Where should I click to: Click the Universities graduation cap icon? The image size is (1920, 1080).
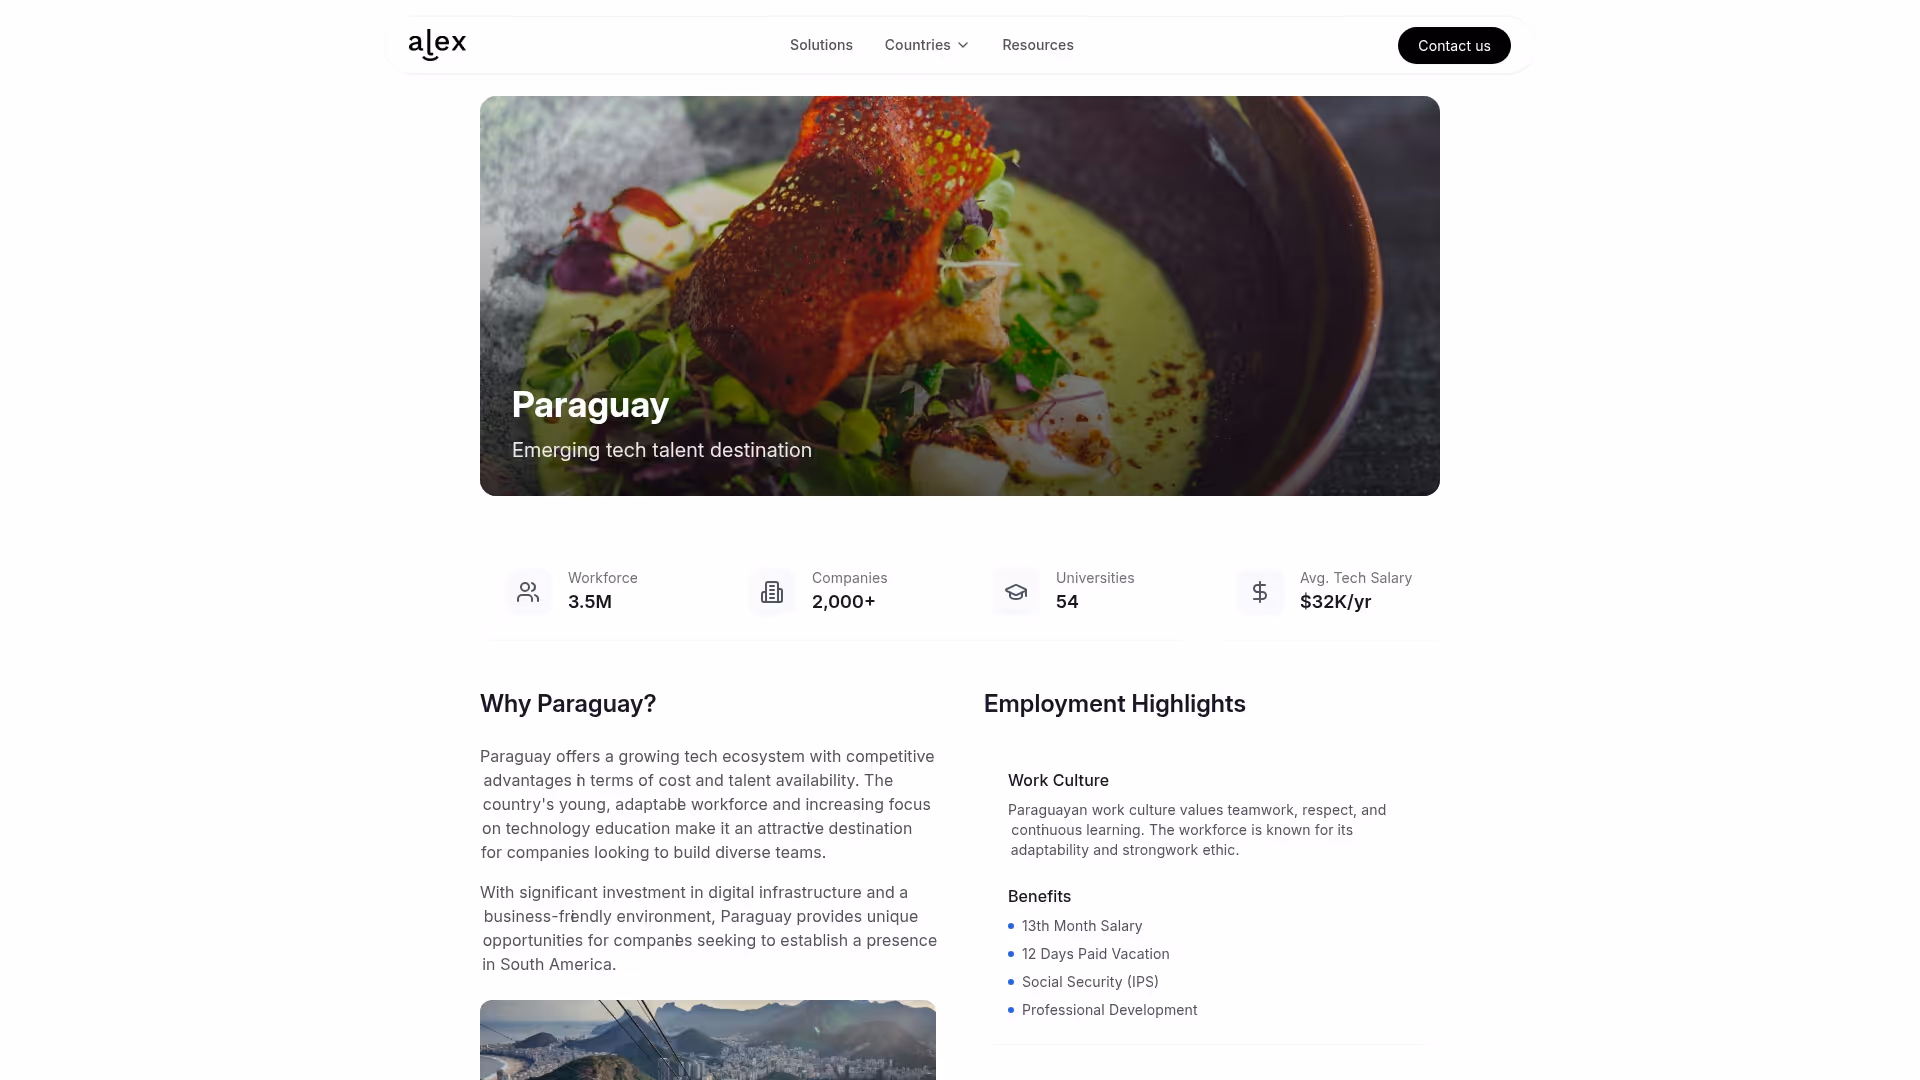[x=1016, y=592]
